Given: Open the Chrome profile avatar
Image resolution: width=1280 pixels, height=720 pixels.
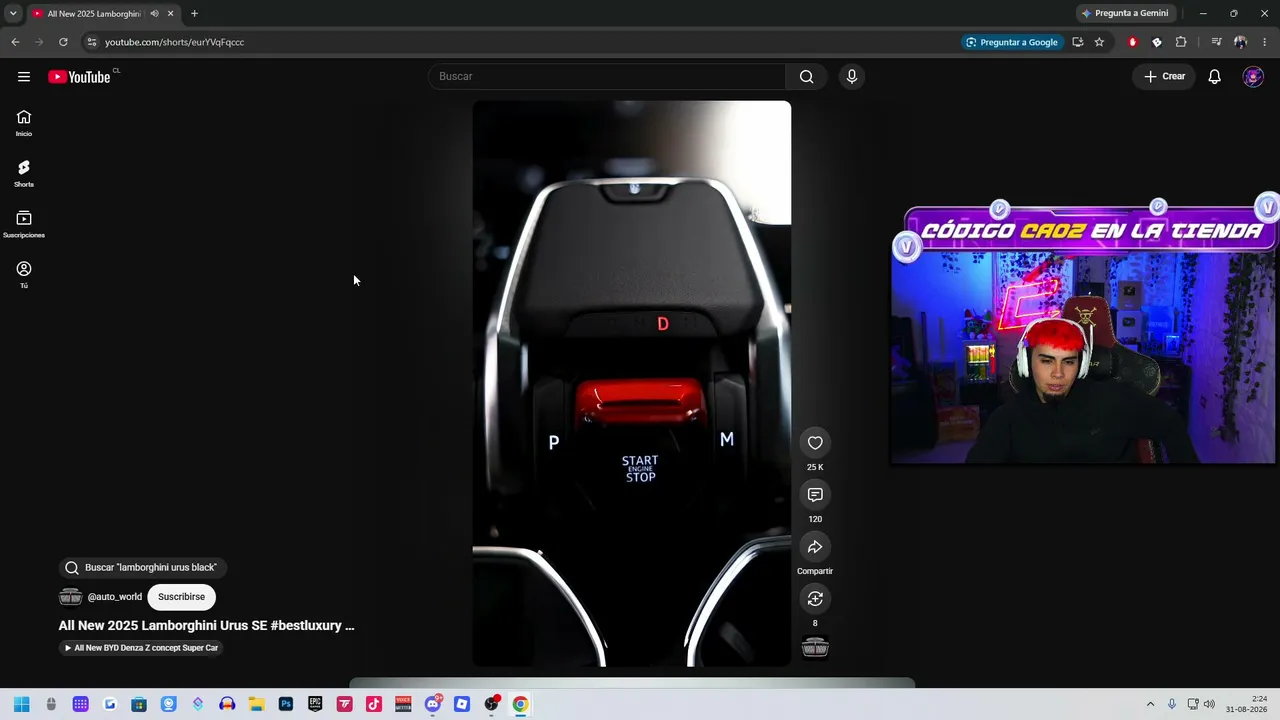Looking at the screenshot, I should coord(1240,42).
